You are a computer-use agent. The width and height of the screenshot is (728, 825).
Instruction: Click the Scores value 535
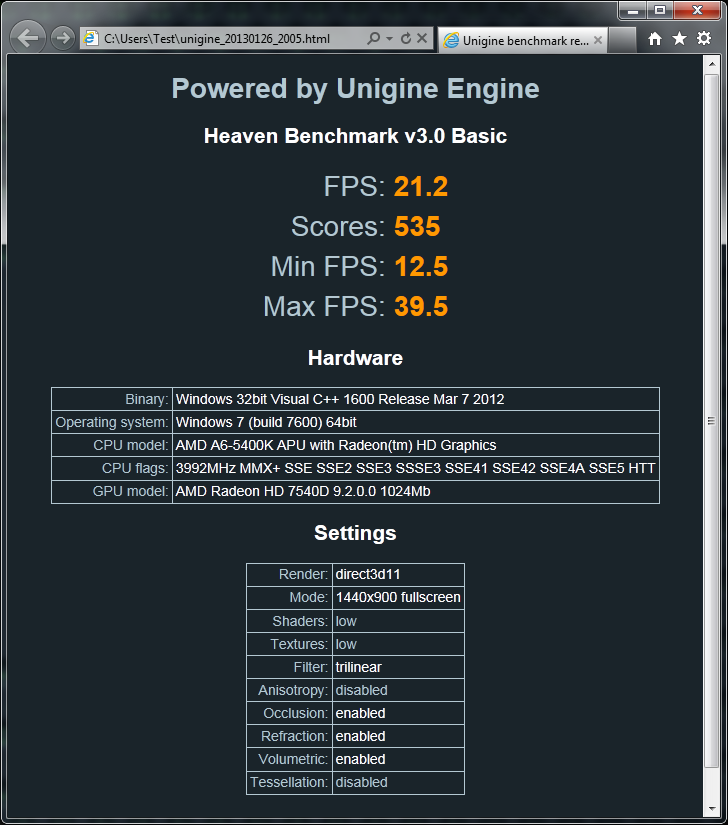tap(417, 227)
